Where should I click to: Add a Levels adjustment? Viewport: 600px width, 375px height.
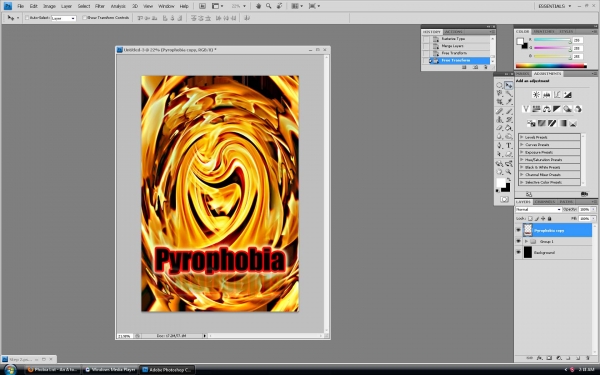click(547, 95)
